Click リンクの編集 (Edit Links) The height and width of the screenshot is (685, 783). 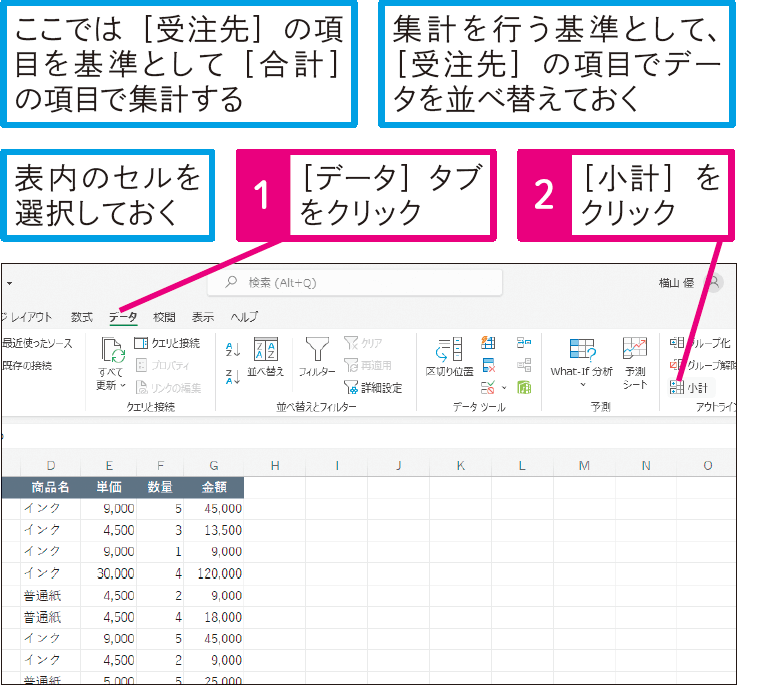pyautogui.click(x=168, y=387)
